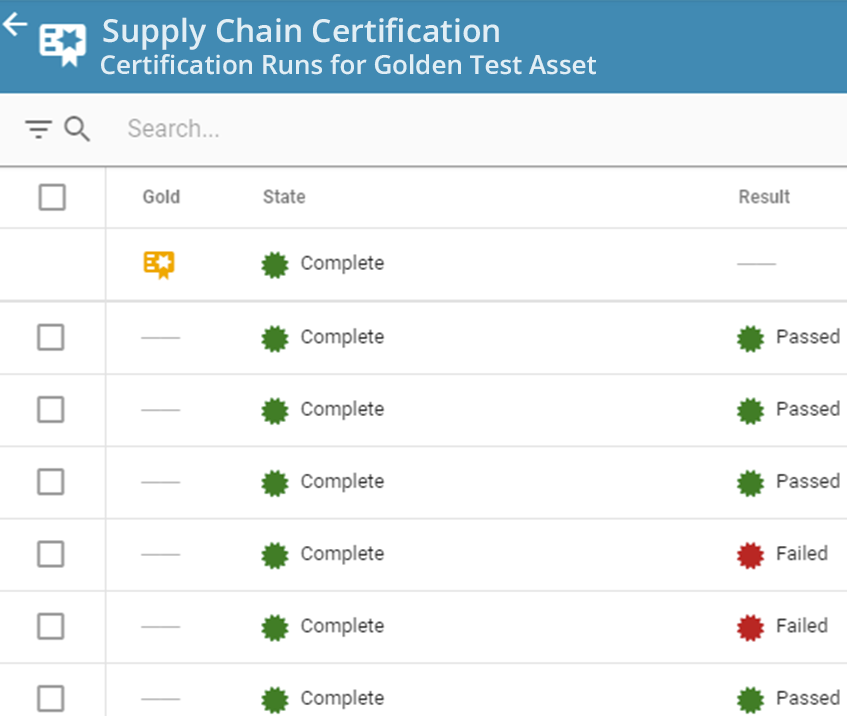Image resolution: width=847 pixels, height=716 pixels.
Task: Check the first Failed row checkbox
Action: pos(51,554)
